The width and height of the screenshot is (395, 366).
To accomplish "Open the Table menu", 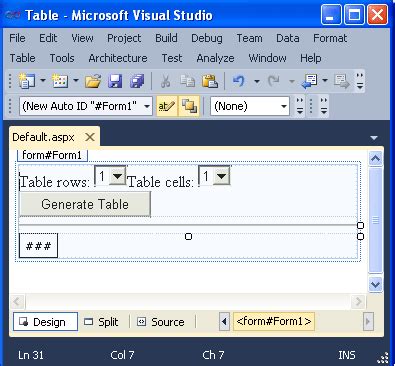I will pyautogui.click(x=22, y=58).
